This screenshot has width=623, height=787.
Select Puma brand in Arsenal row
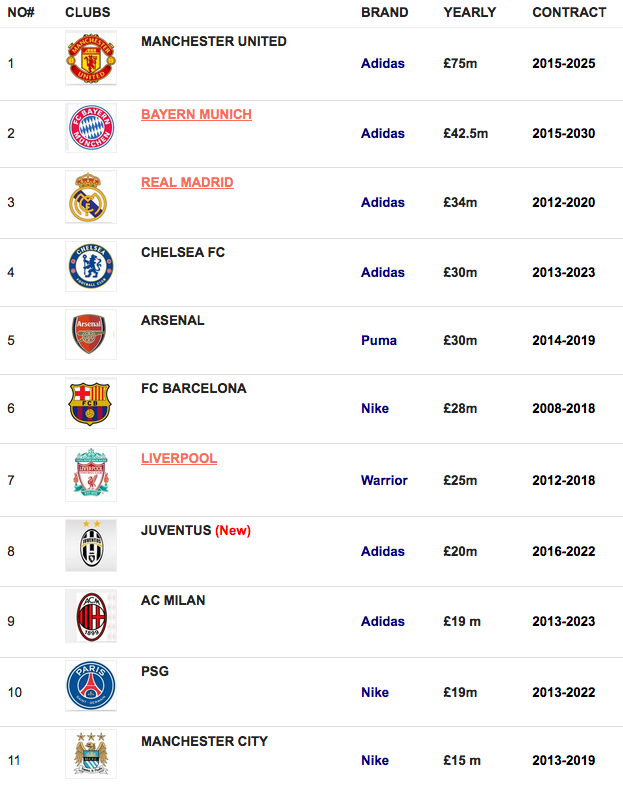coord(379,340)
